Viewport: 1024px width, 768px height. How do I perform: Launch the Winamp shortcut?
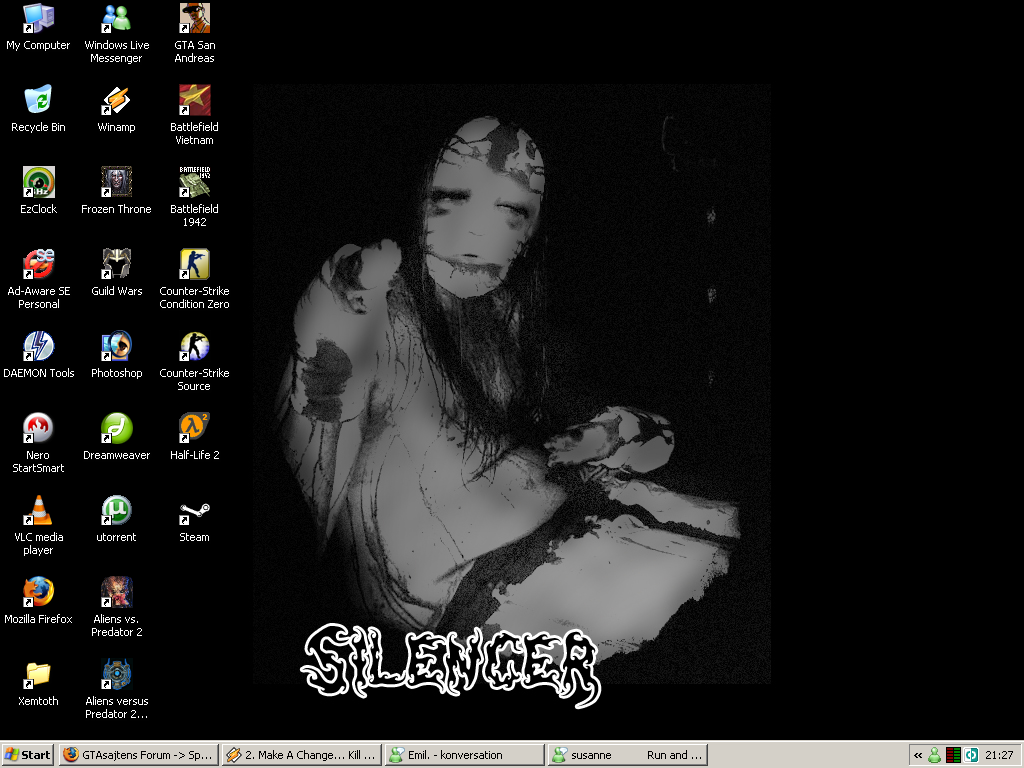[x=116, y=101]
